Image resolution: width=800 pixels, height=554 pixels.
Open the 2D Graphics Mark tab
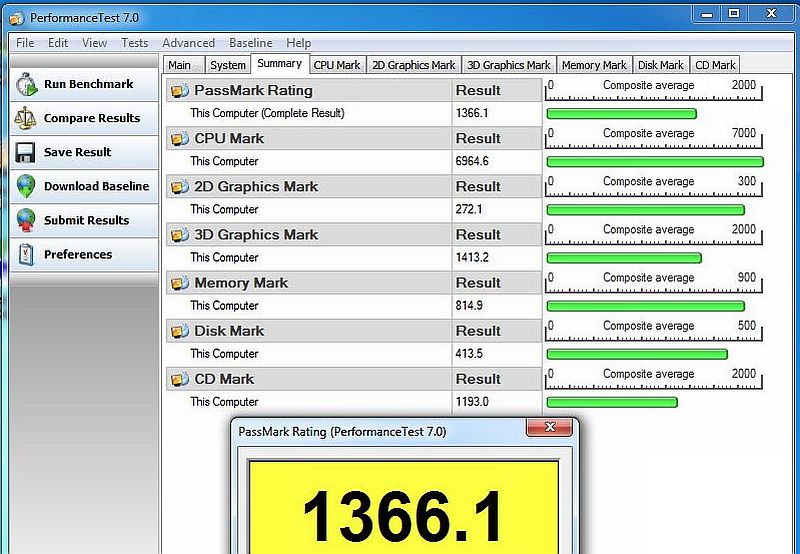[x=414, y=65]
